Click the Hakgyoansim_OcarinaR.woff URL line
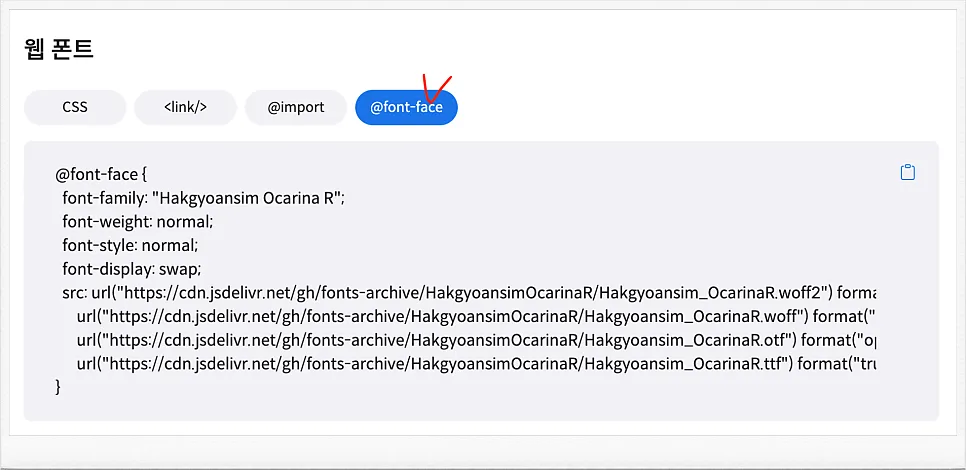Screen dimensions: 966x470 tap(476, 316)
